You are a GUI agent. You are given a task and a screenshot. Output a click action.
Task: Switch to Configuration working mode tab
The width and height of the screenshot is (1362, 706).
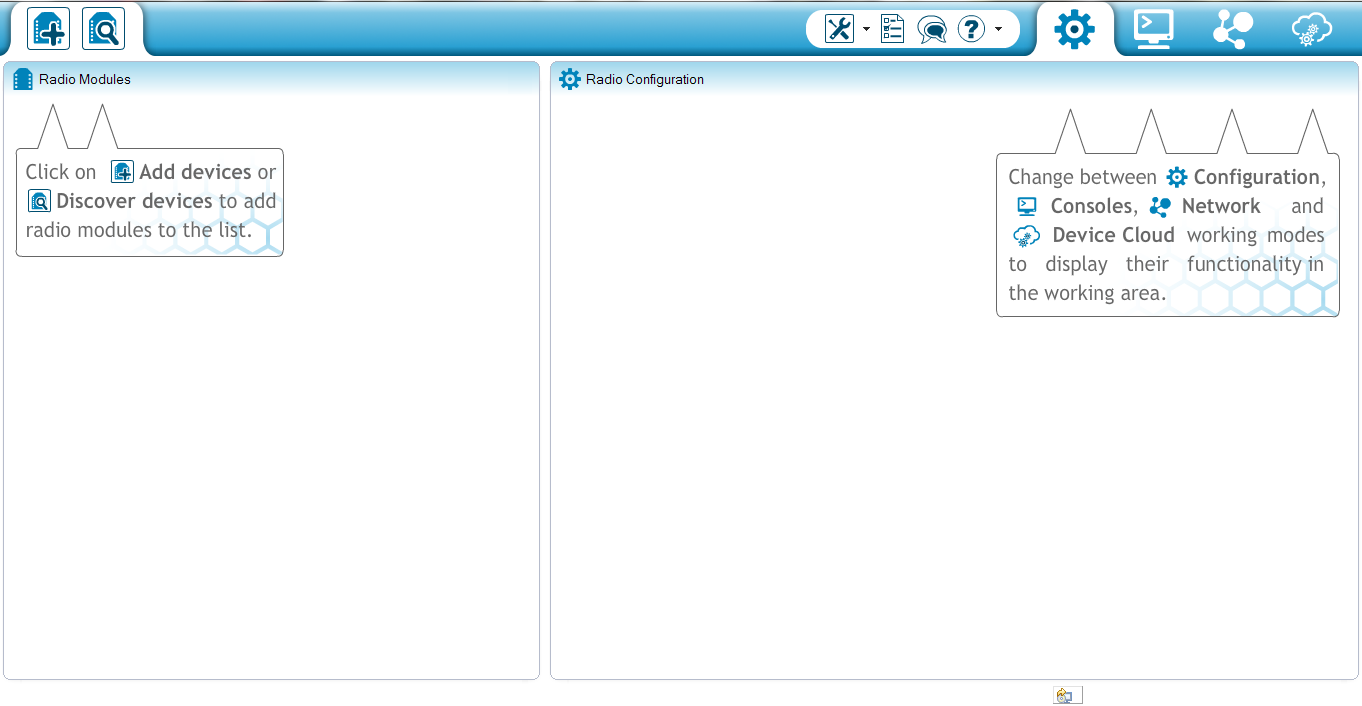point(1074,29)
